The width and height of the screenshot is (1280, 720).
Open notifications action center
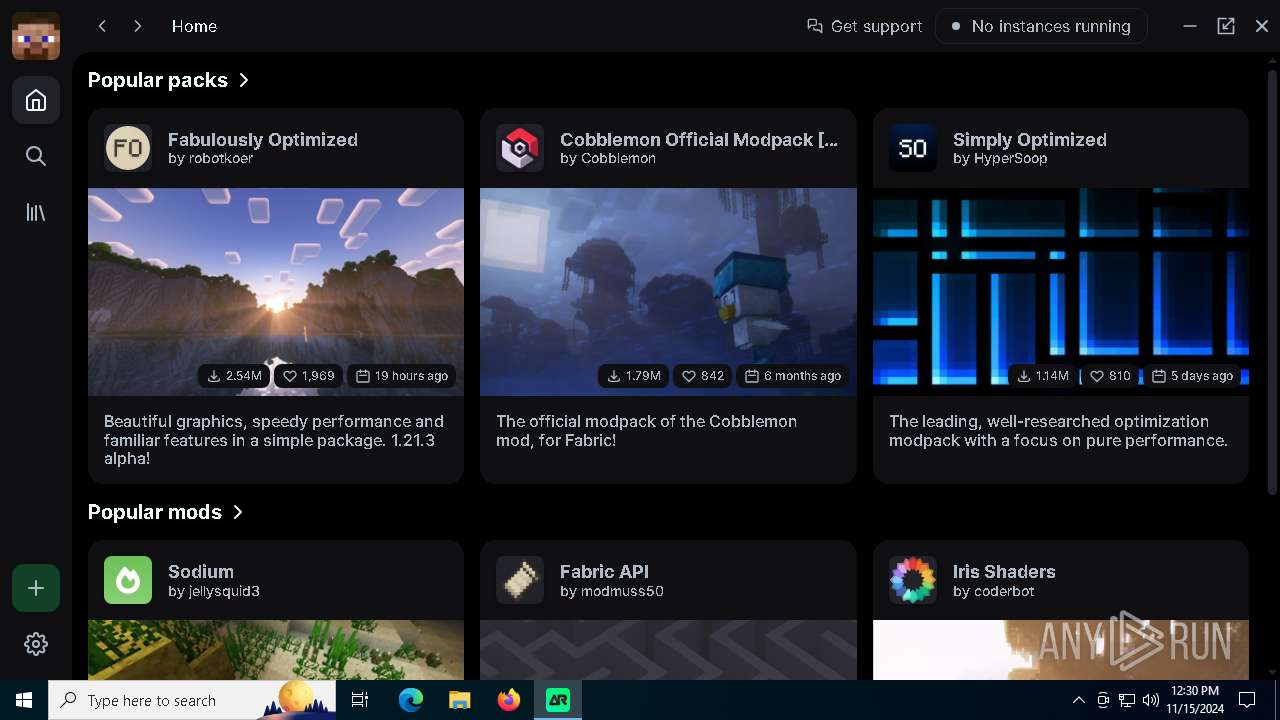1247,700
